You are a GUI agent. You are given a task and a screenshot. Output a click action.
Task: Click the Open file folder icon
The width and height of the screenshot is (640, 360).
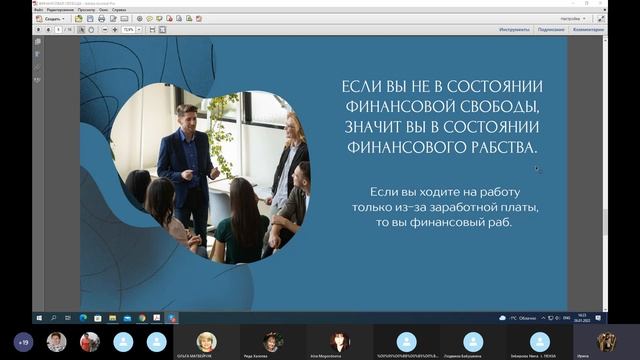(x=78, y=19)
